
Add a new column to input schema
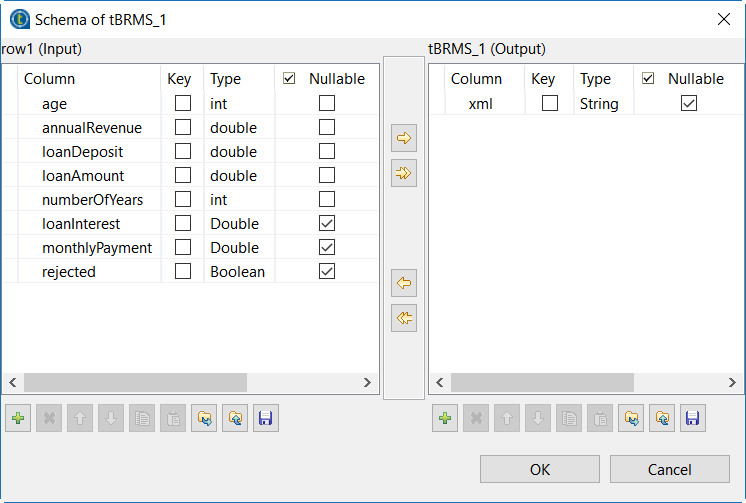pos(18,419)
